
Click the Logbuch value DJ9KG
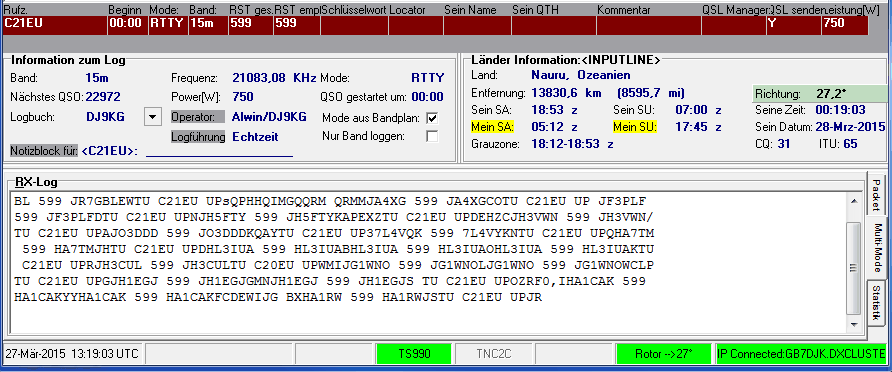coord(105,117)
